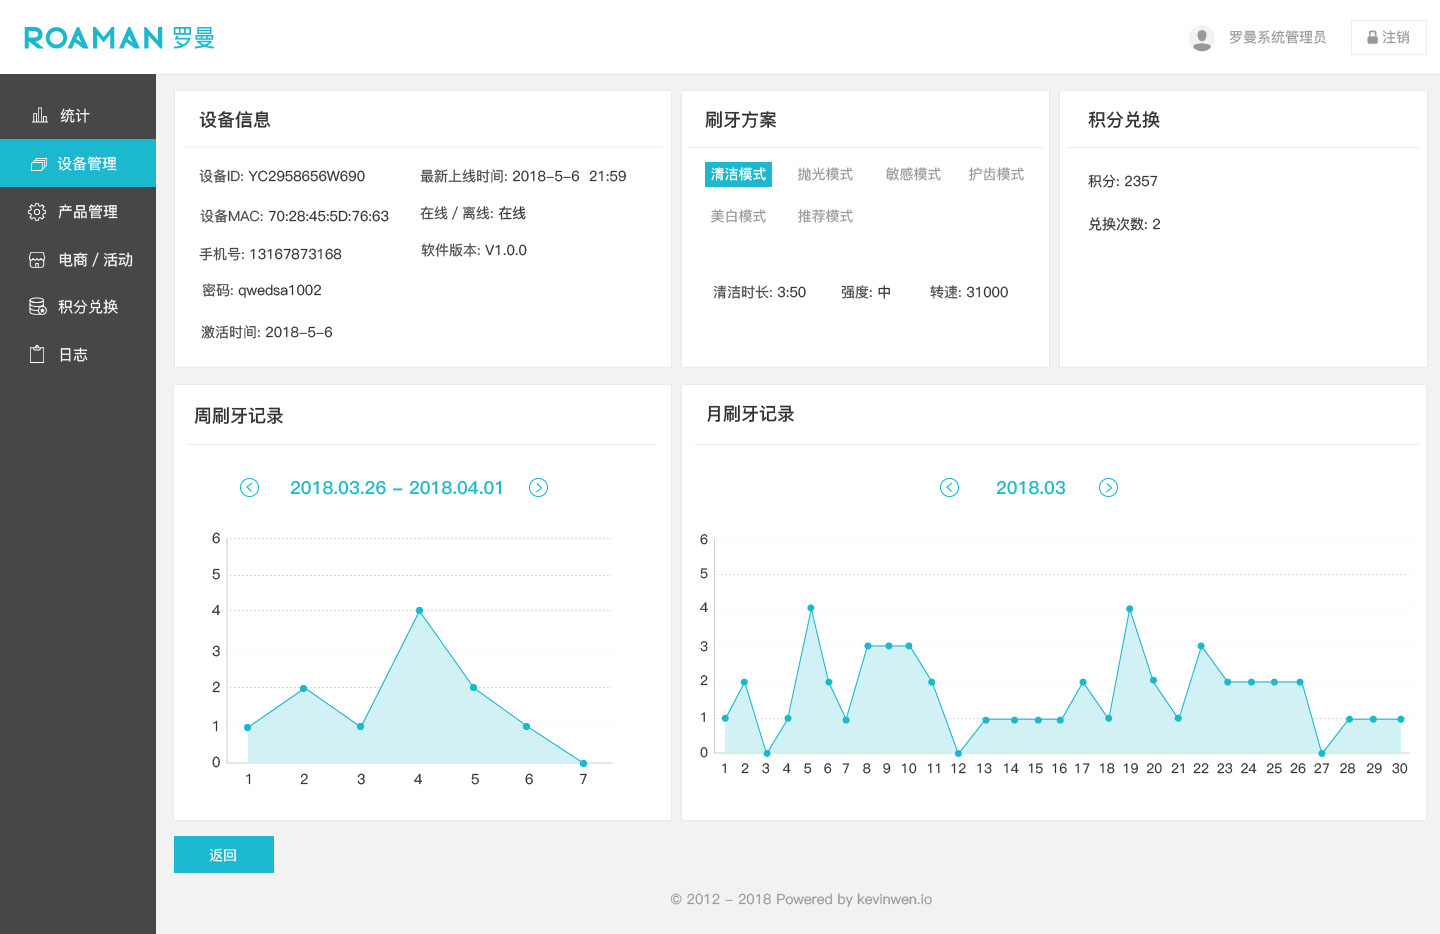Click the points exchange coins icon
This screenshot has width=1440, height=934.
(37, 307)
